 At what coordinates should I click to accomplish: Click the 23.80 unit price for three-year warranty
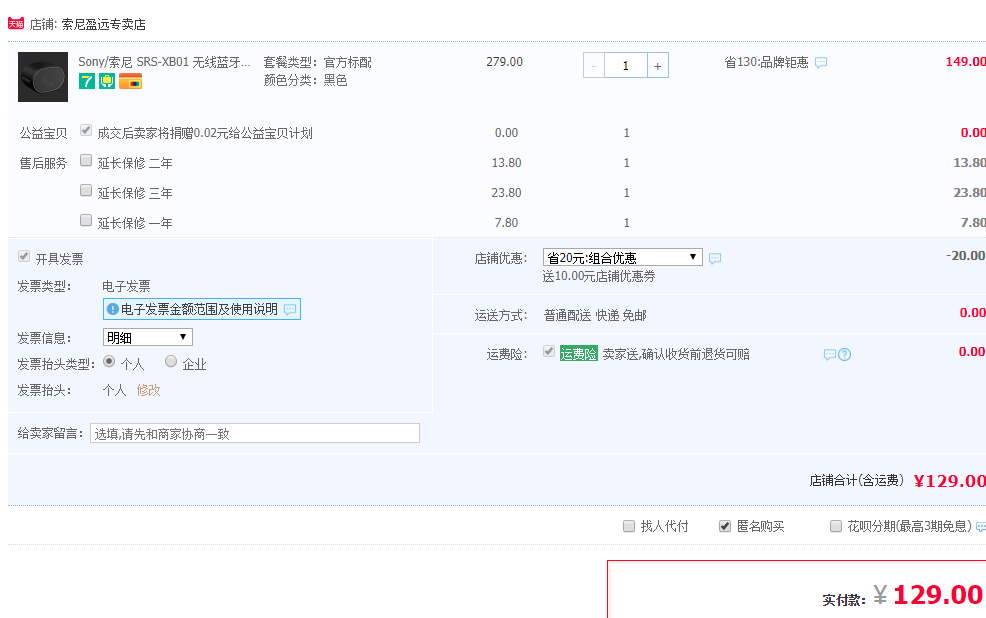tap(506, 193)
